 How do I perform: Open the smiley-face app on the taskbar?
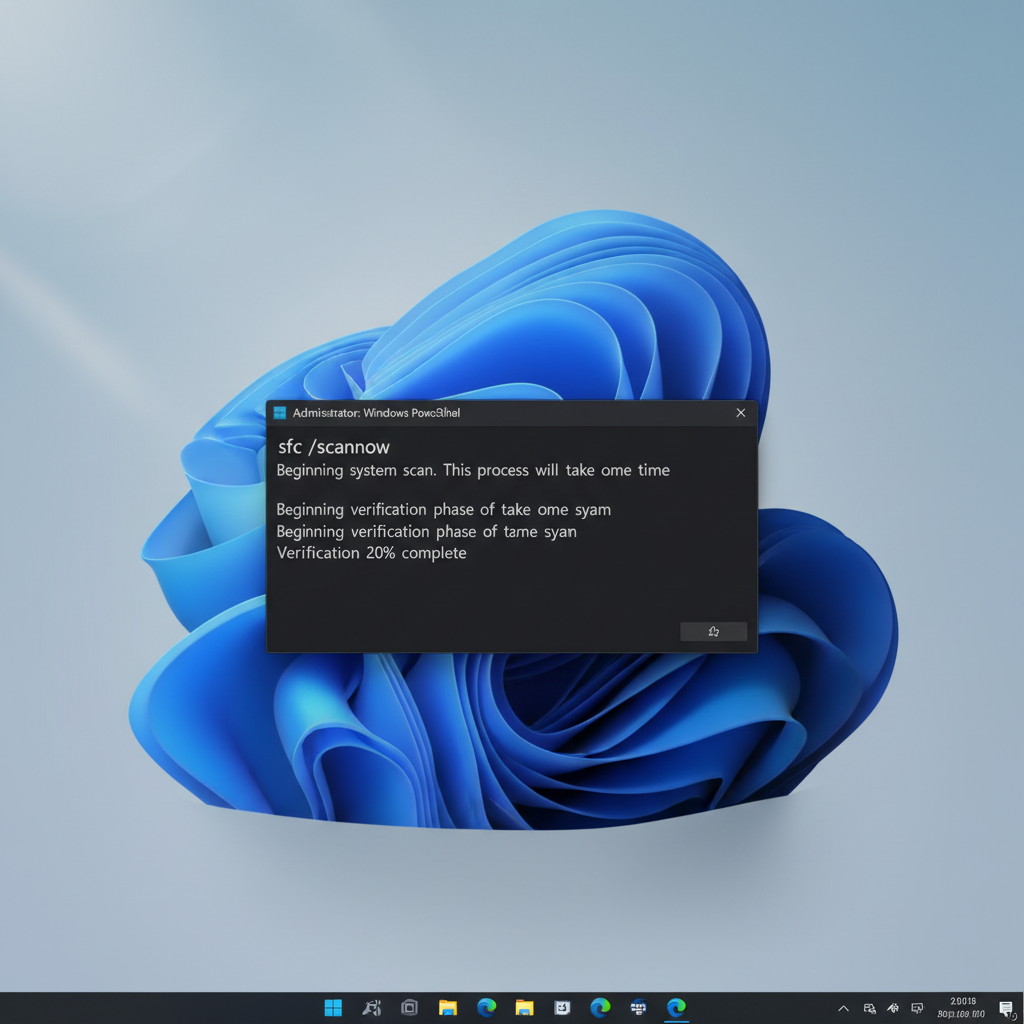tap(562, 1008)
